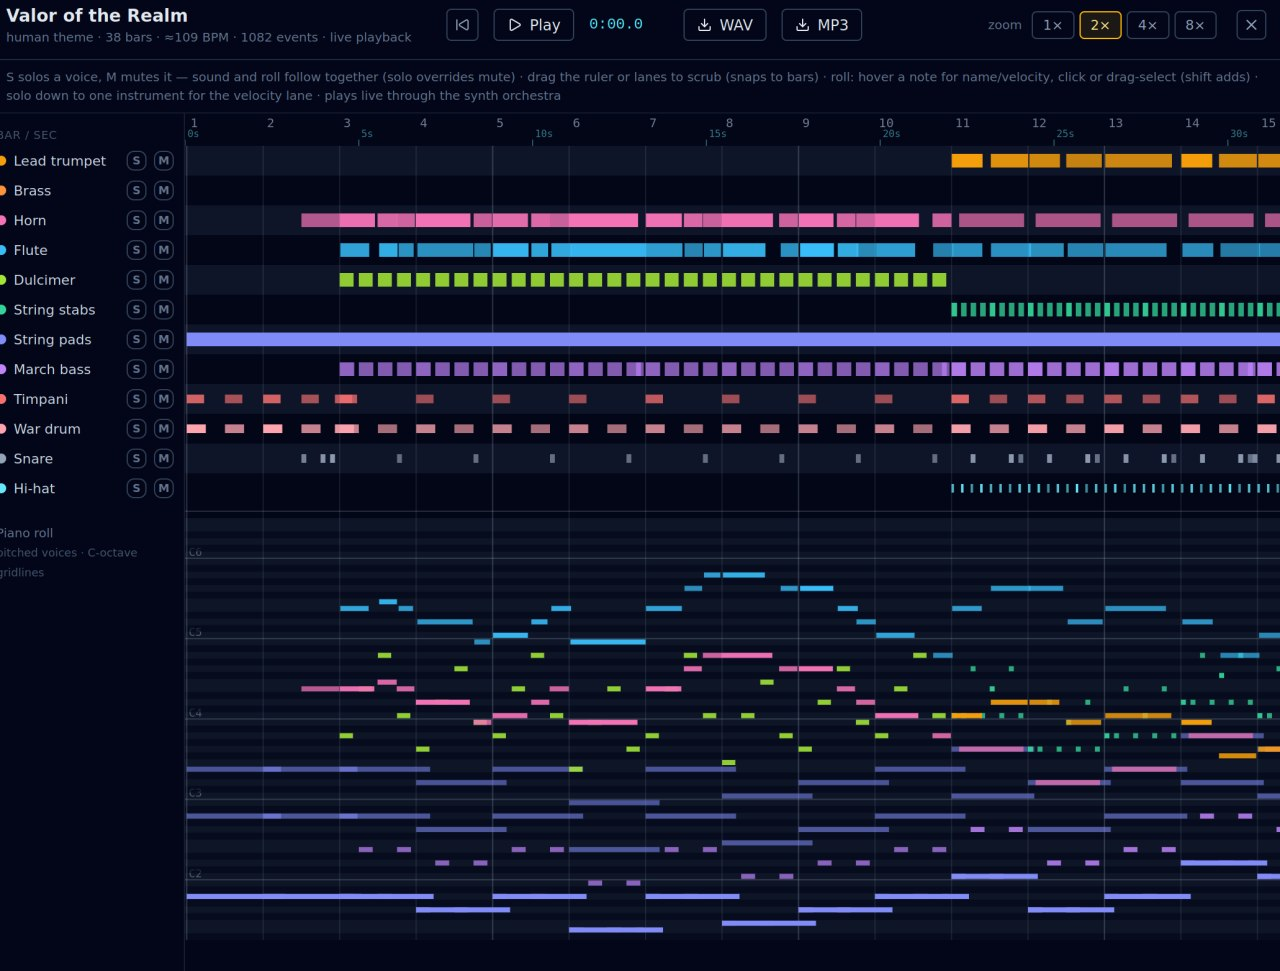Mute the Snare track
Viewport: 1280px width, 971px height.
pos(164,459)
